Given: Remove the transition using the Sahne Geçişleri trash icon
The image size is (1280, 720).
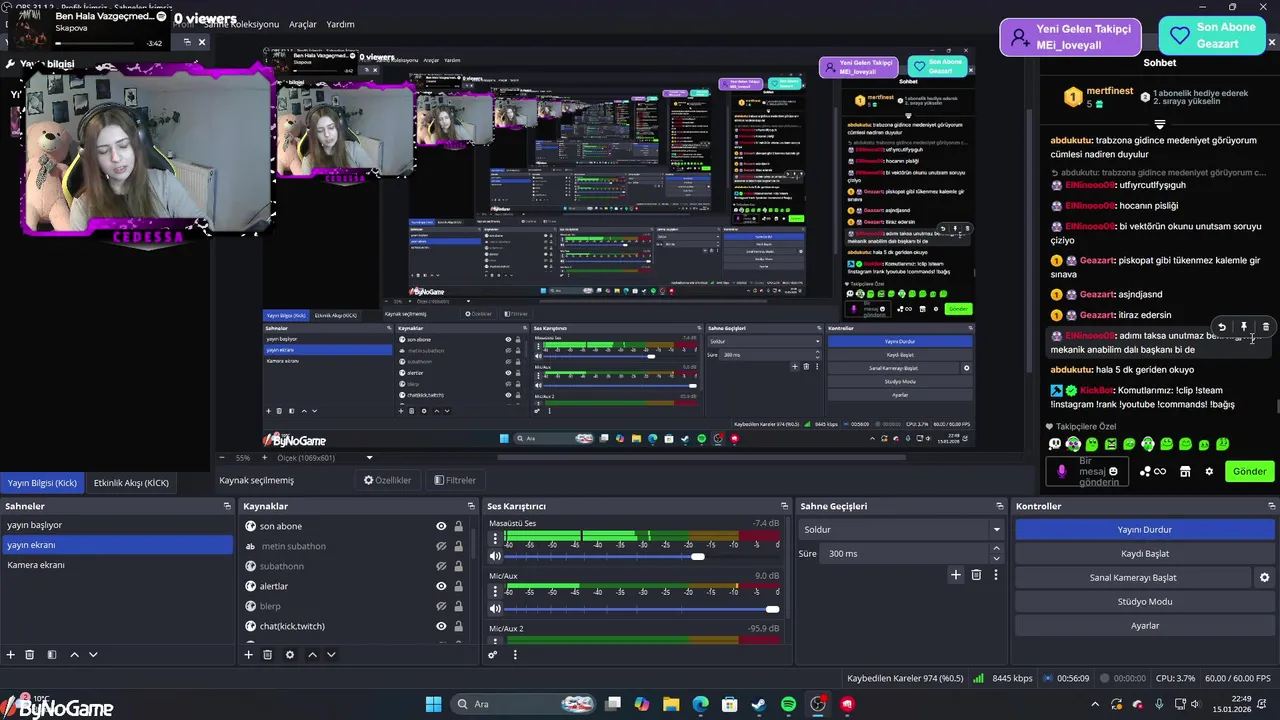Looking at the screenshot, I should (977, 575).
